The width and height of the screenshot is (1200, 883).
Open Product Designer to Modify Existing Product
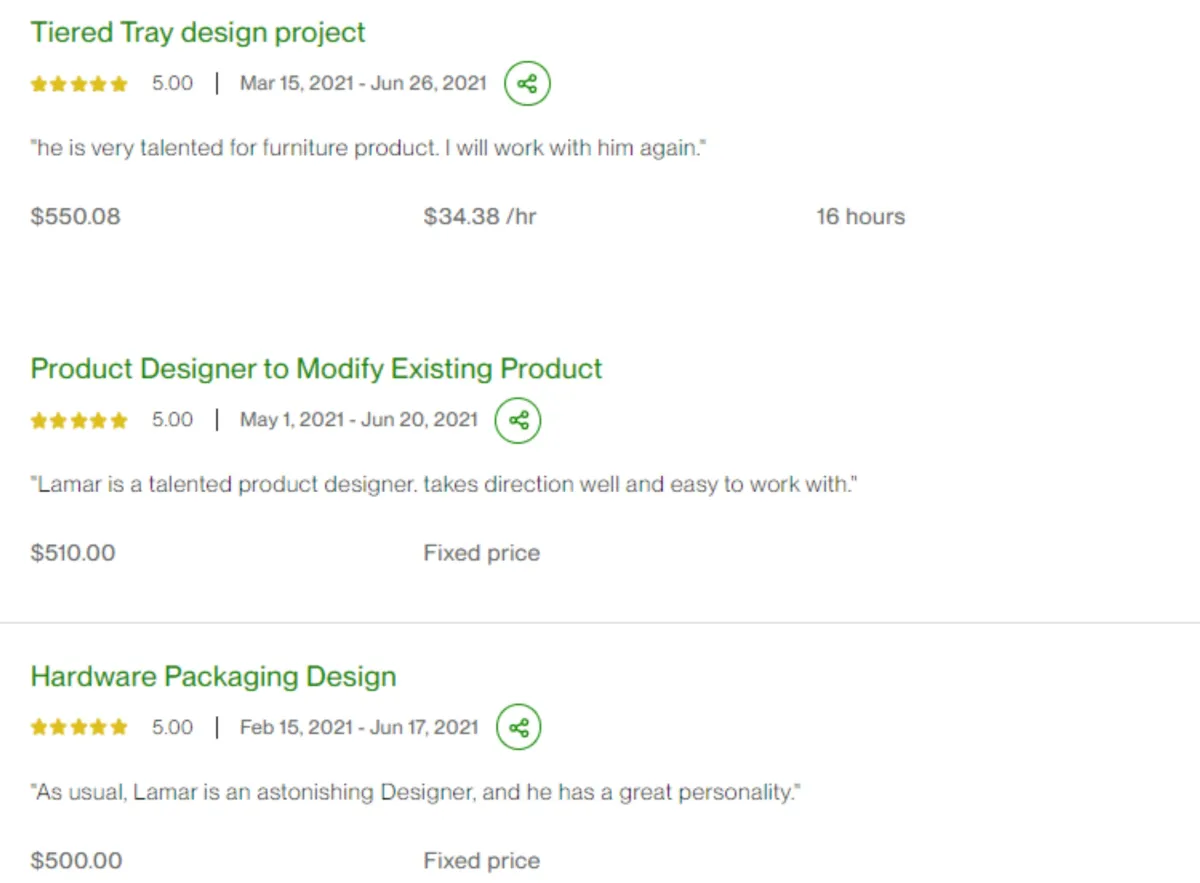click(316, 369)
